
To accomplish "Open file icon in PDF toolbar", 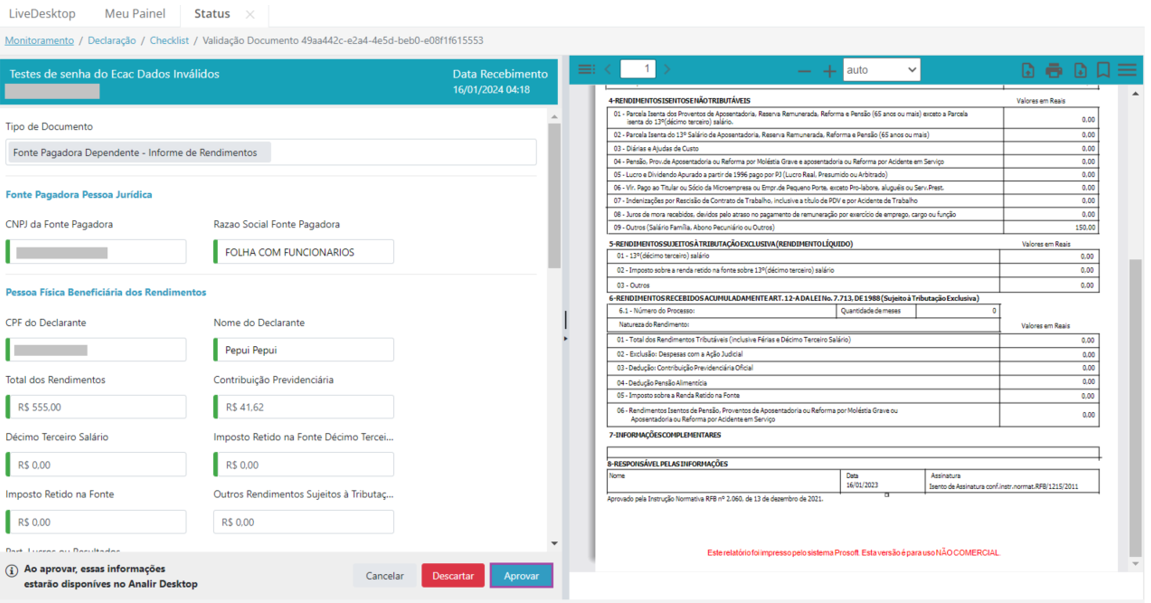I will point(1028,70).
